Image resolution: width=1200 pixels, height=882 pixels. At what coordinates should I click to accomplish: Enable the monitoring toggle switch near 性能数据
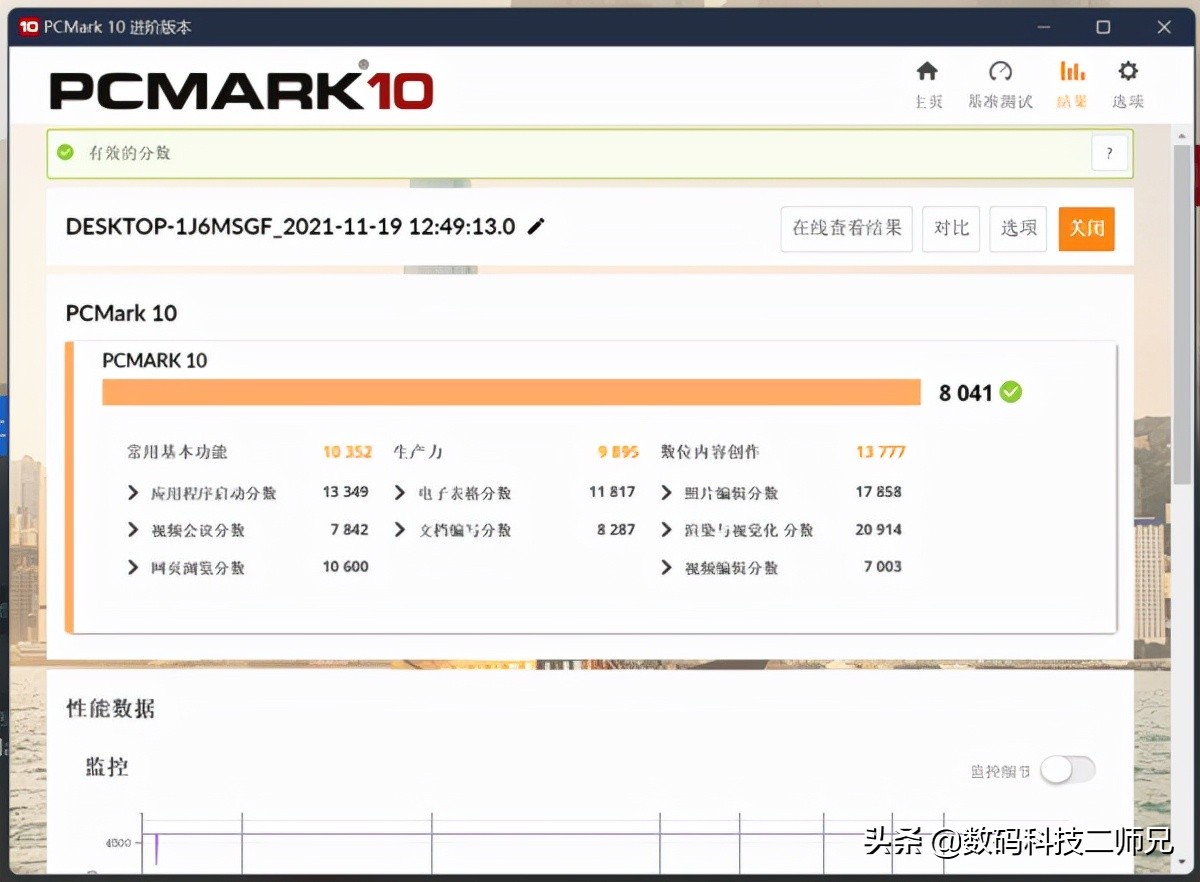pyautogui.click(x=1068, y=770)
